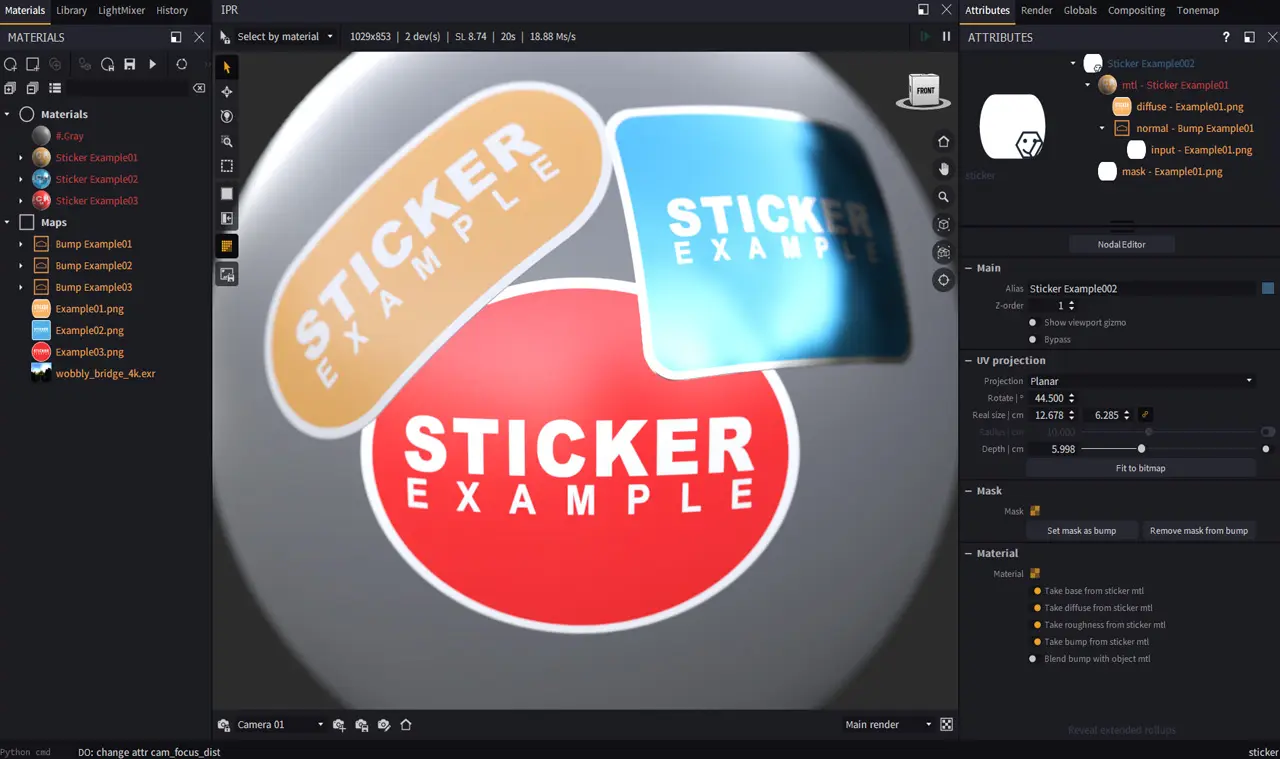Open the region zoom tool in the left viewport toolbar
Image resolution: width=1280 pixels, height=759 pixels.
[226, 142]
